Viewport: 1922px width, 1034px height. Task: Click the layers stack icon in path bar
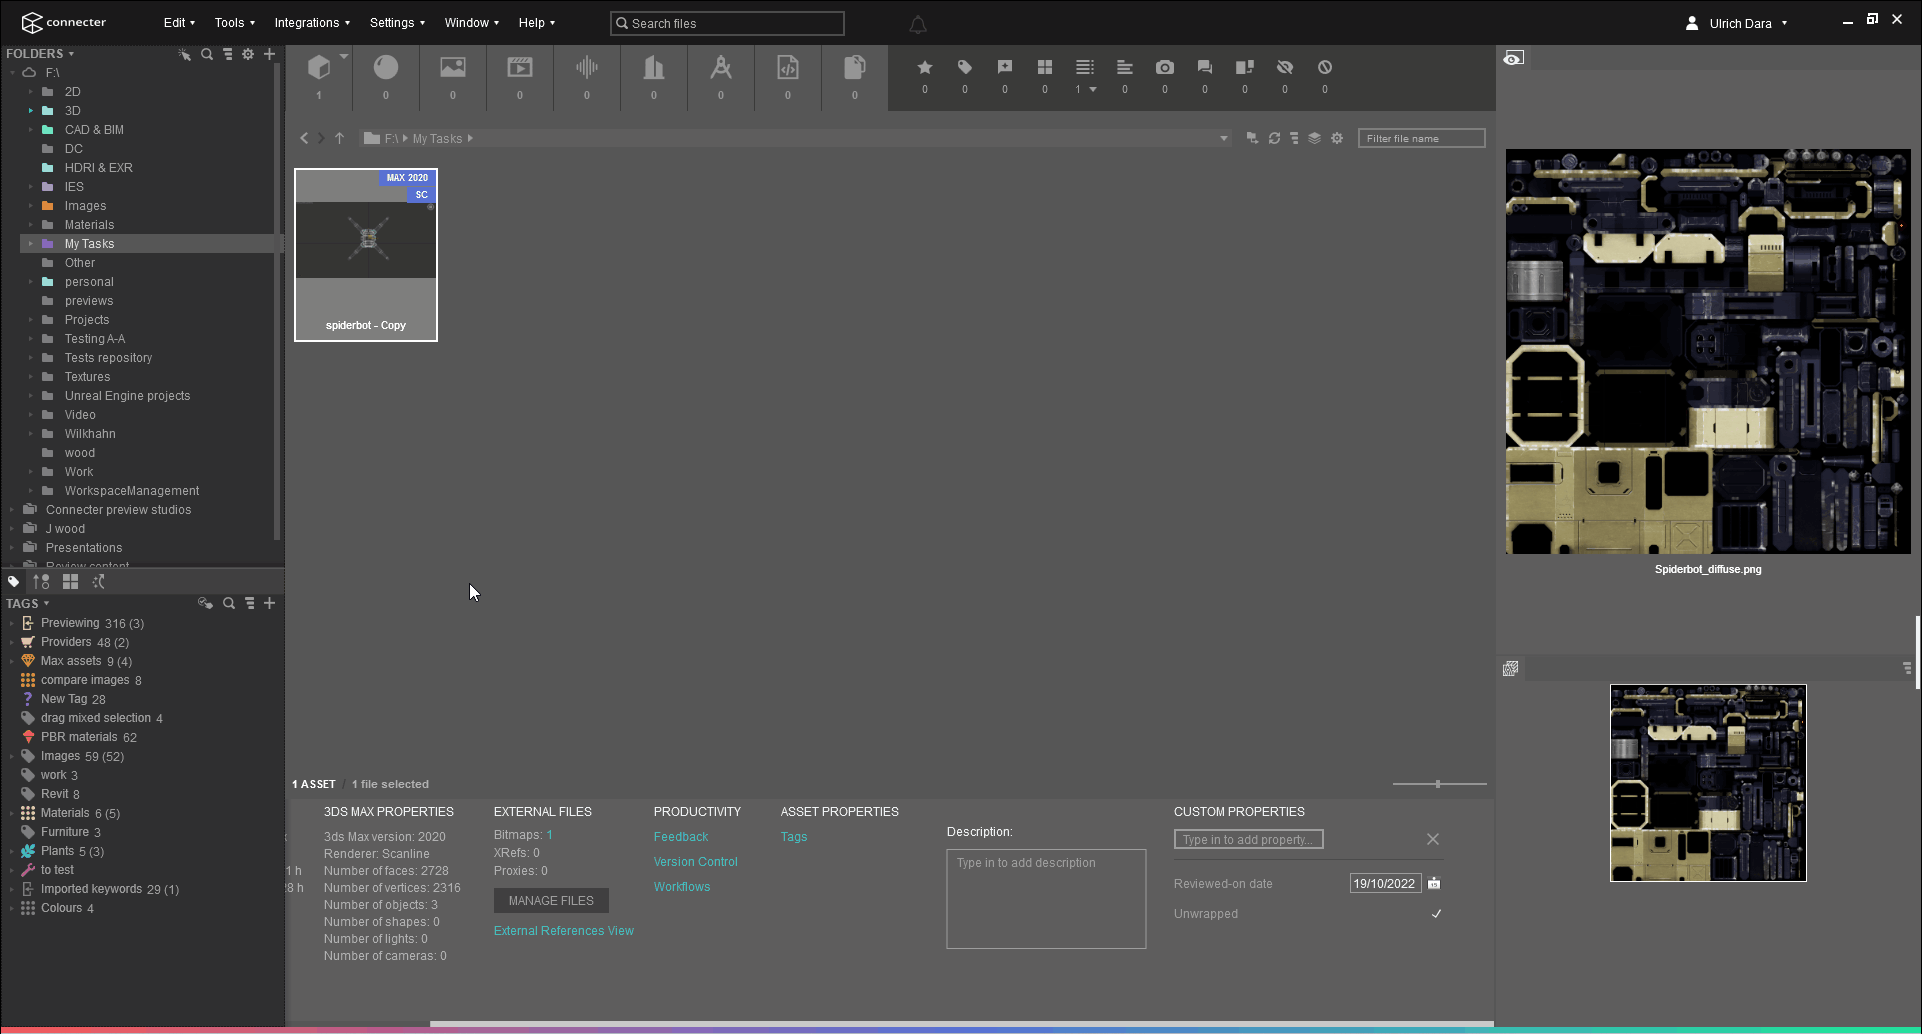1315,138
